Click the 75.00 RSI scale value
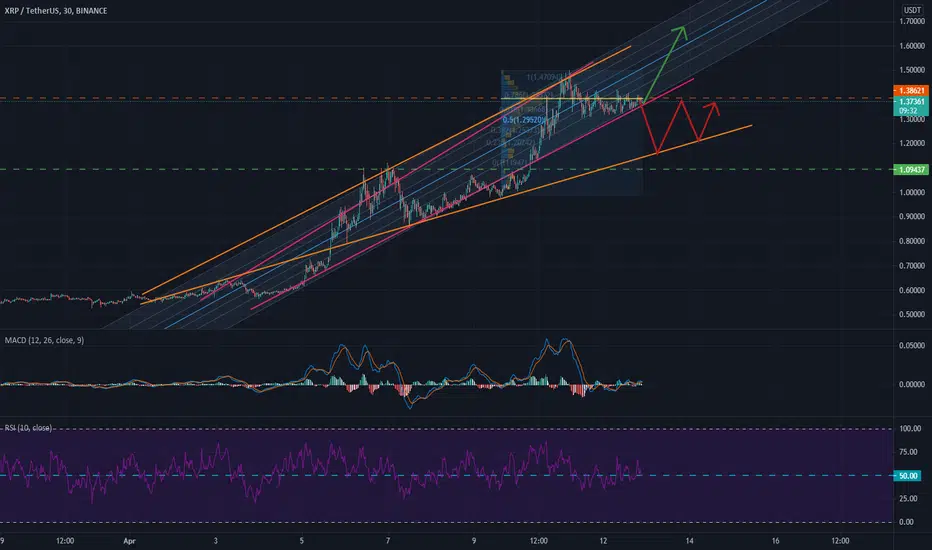 pos(910,452)
